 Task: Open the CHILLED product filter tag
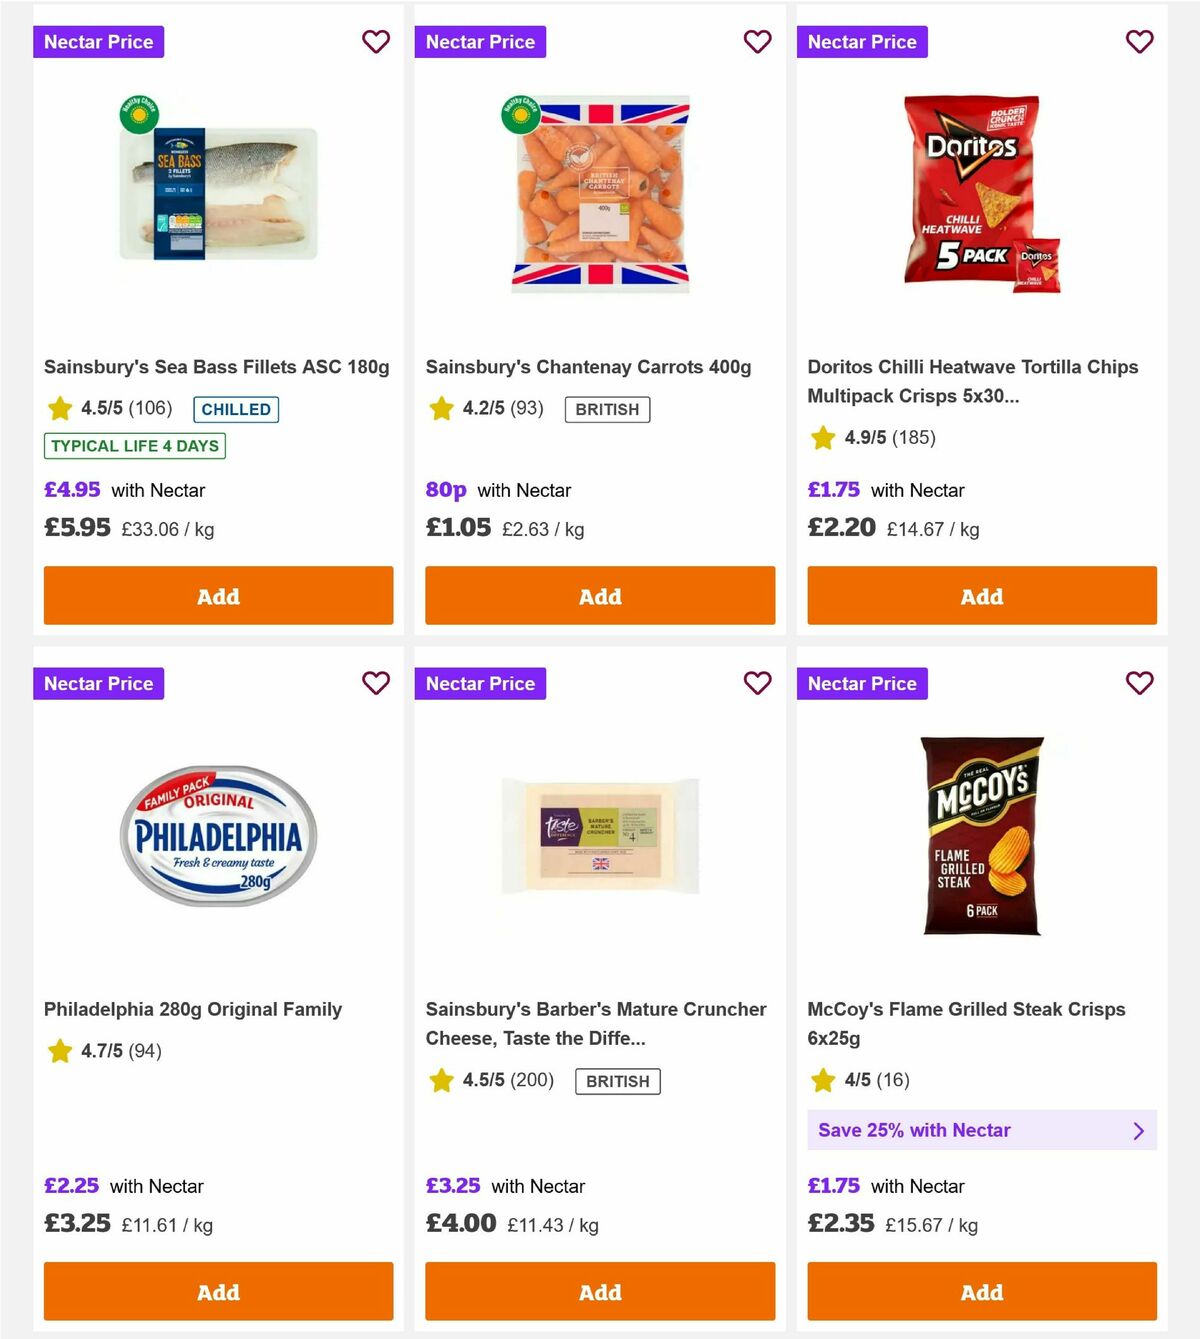pyautogui.click(x=235, y=409)
